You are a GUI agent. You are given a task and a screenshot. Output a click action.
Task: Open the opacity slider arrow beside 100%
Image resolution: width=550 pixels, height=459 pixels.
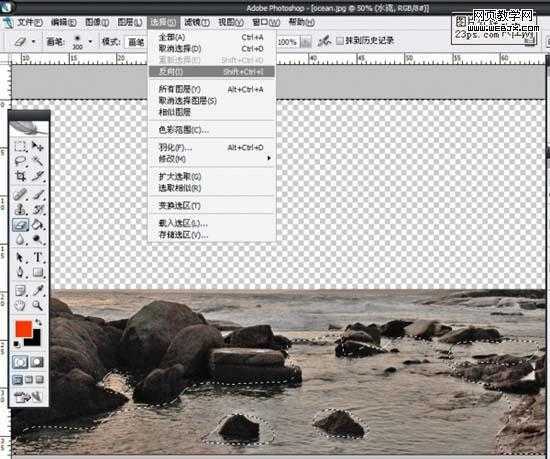coord(306,42)
